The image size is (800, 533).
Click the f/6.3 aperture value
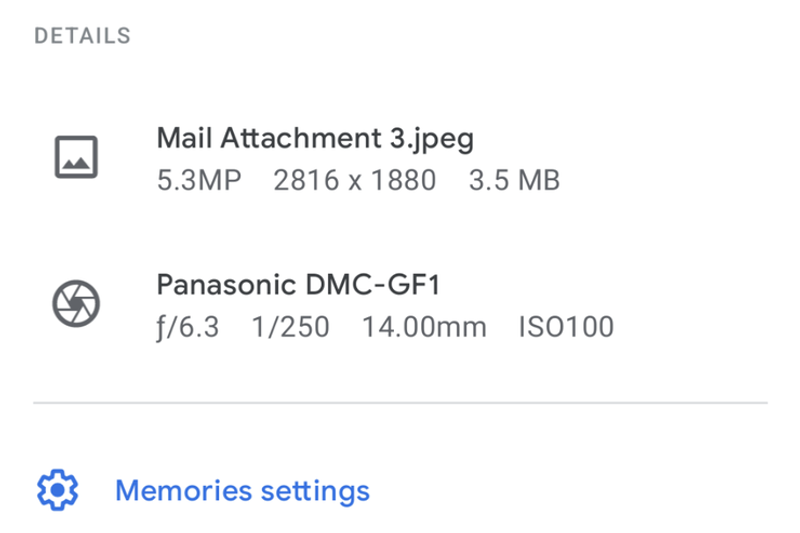(188, 327)
